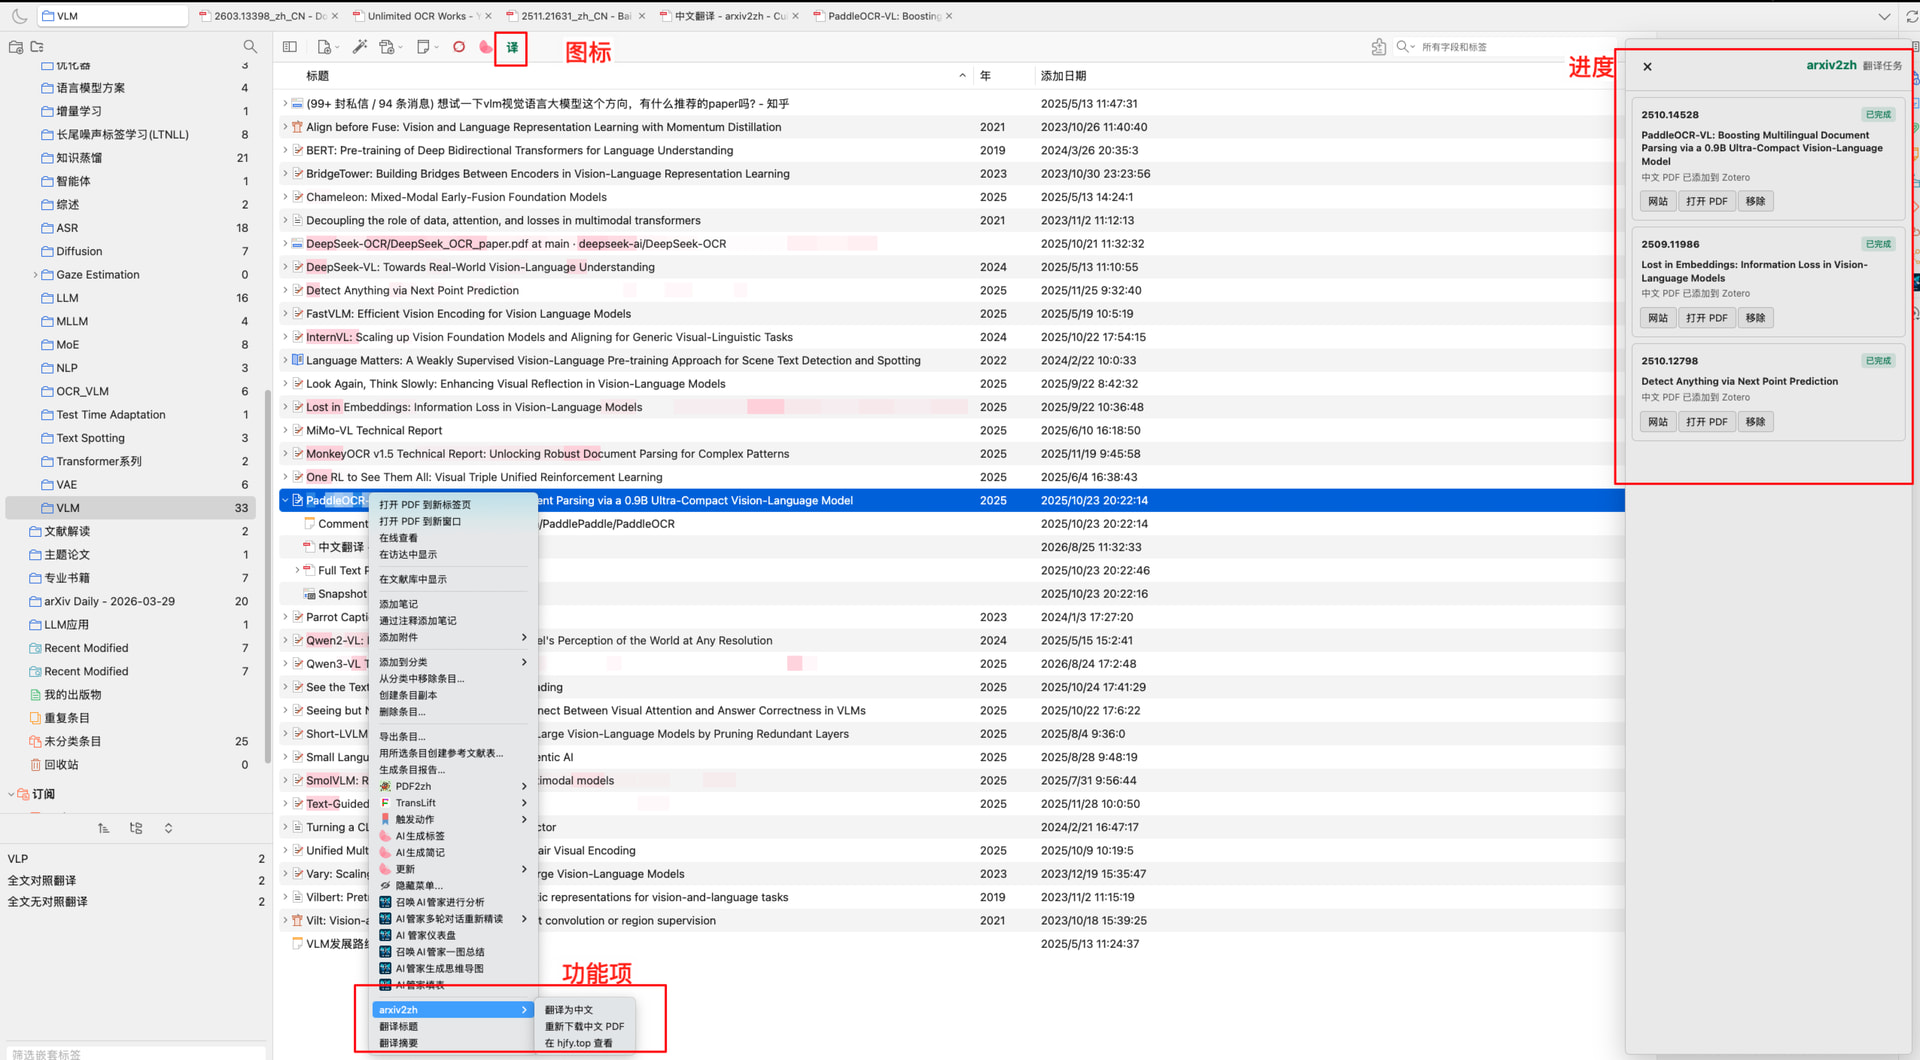Open the search mode dropdown magnifier
This screenshot has width=1920, height=1060.
coord(1405,47)
